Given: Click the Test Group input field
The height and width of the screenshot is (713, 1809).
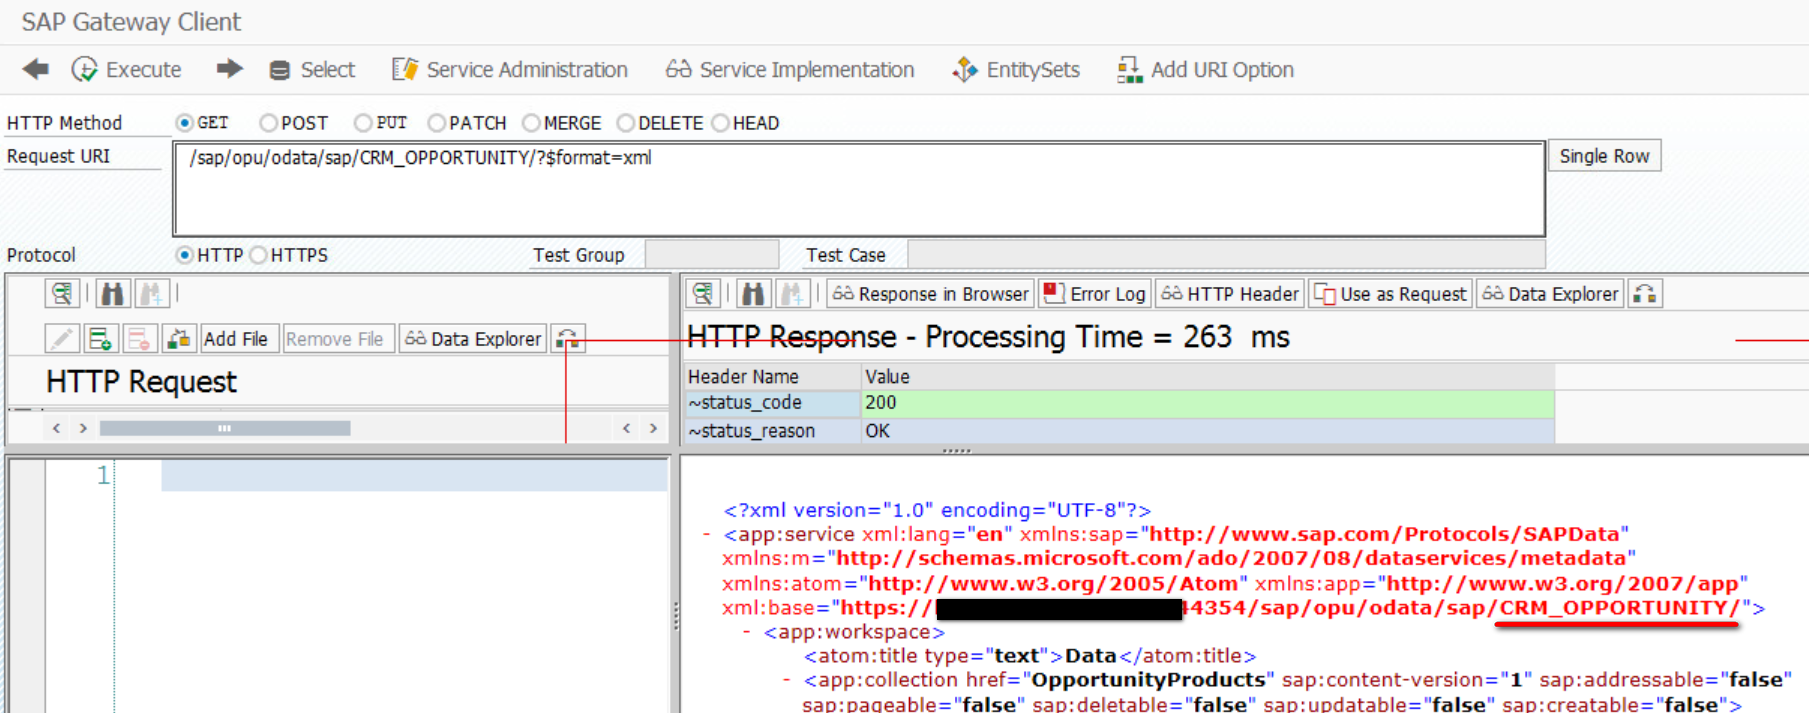Looking at the screenshot, I should [x=712, y=255].
